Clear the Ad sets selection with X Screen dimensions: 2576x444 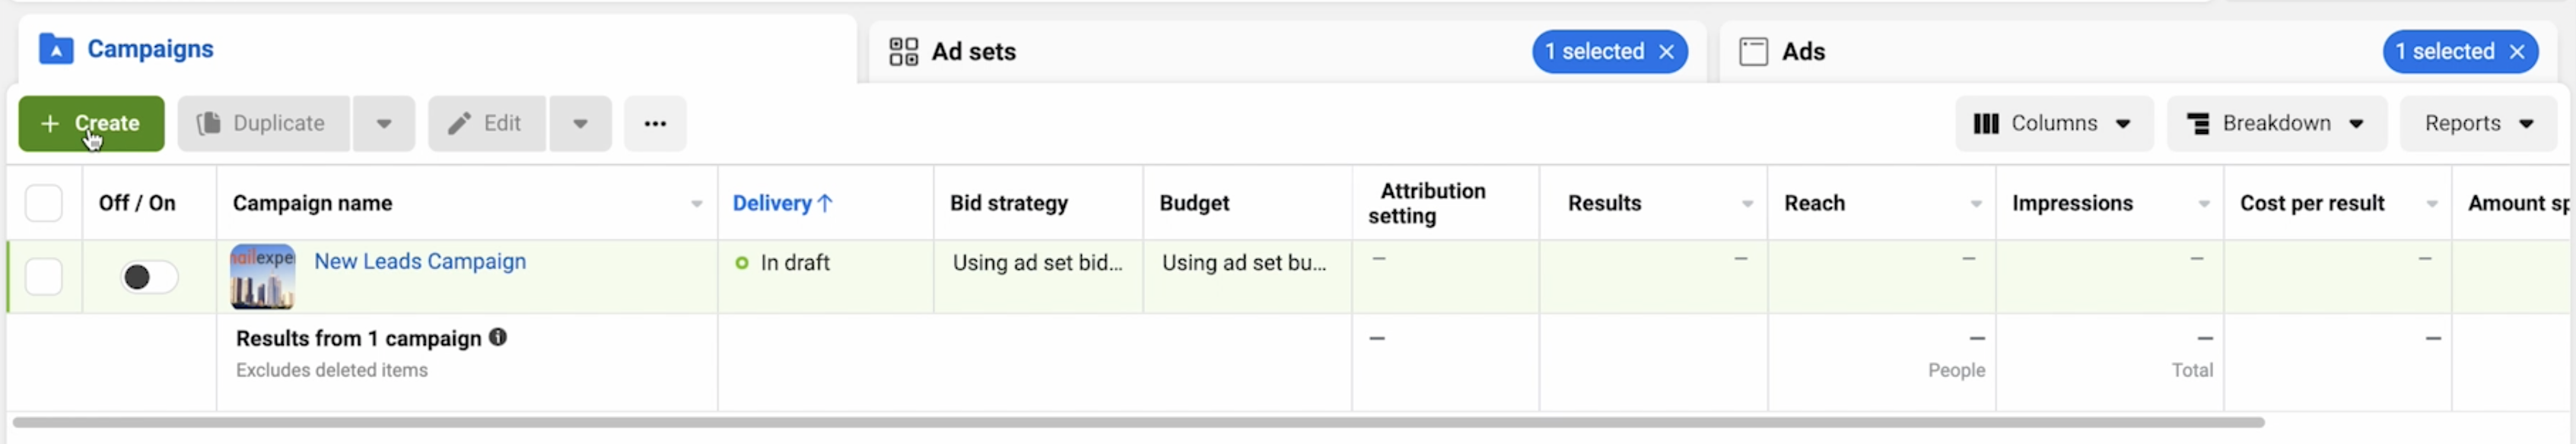tap(1666, 52)
